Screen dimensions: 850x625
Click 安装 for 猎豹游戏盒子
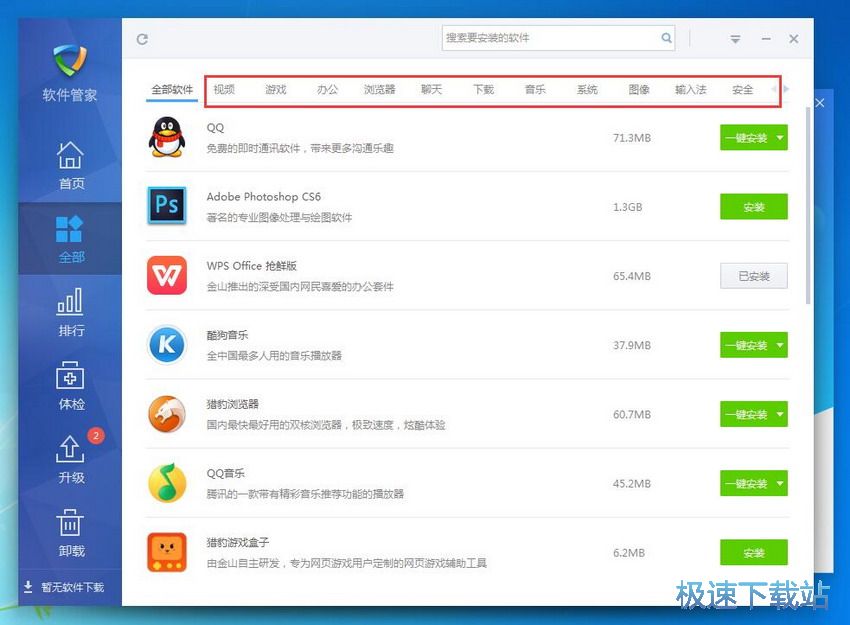tap(754, 553)
